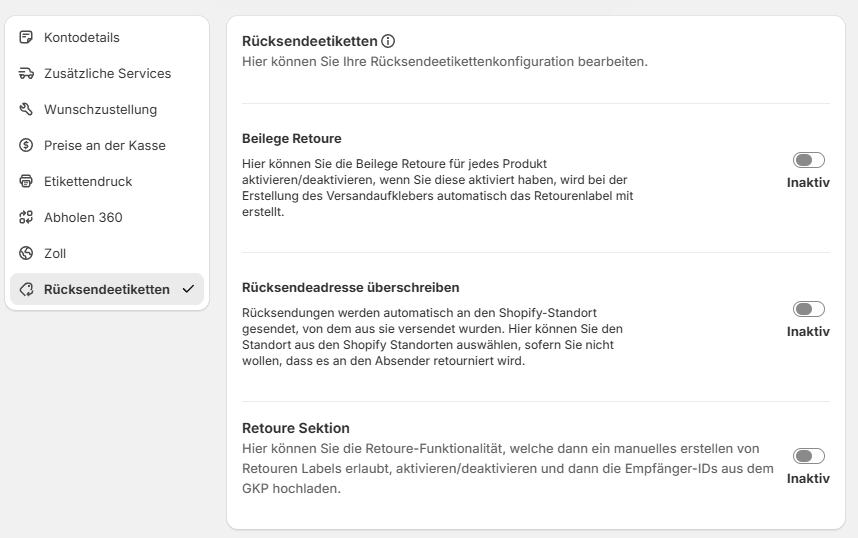This screenshot has width=858, height=538.
Task: Click the Abholen 360 icon
Action: (26, 217)
